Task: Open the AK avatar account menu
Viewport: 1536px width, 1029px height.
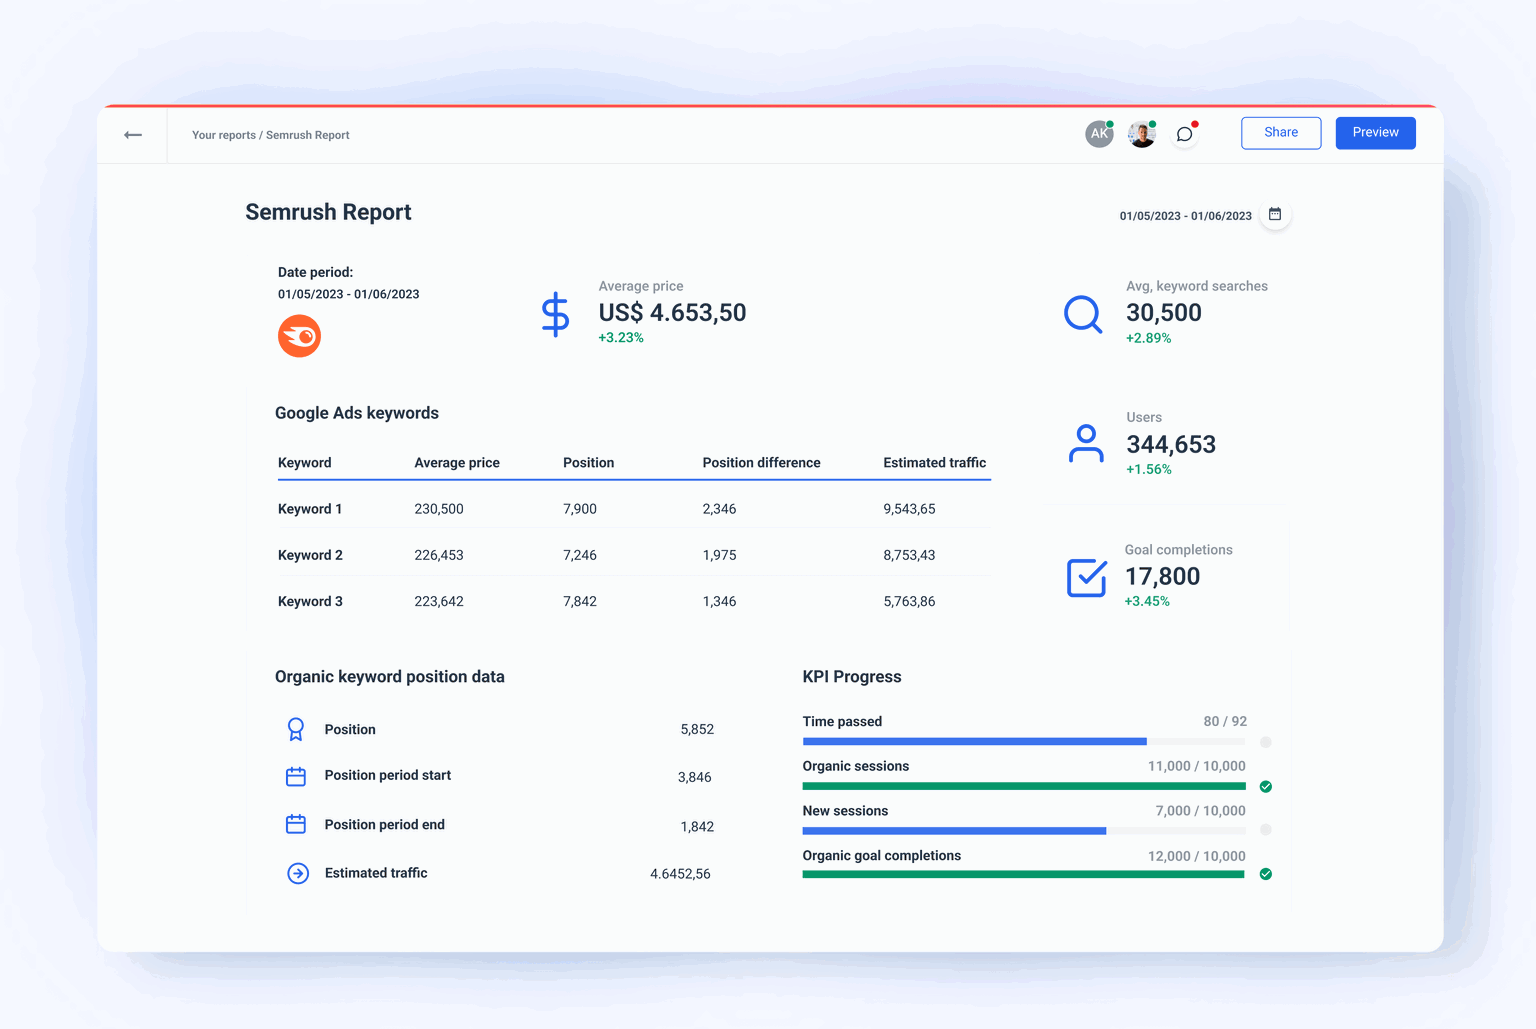Action: coord(1099,133)
